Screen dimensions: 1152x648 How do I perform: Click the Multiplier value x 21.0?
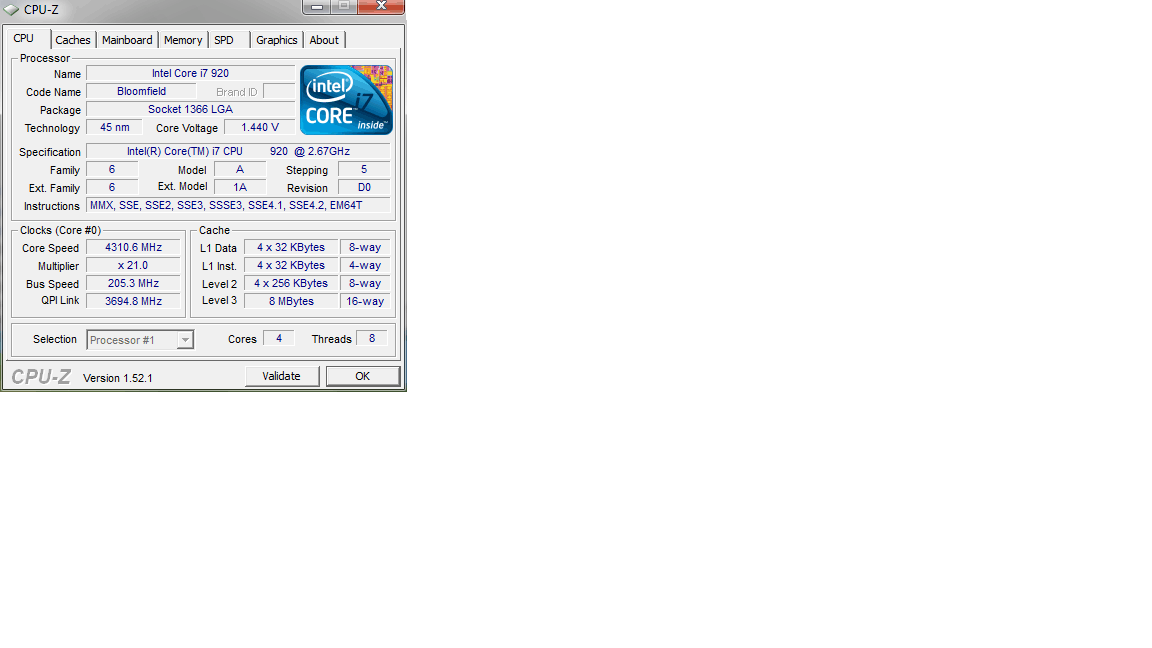pos(133,265)
